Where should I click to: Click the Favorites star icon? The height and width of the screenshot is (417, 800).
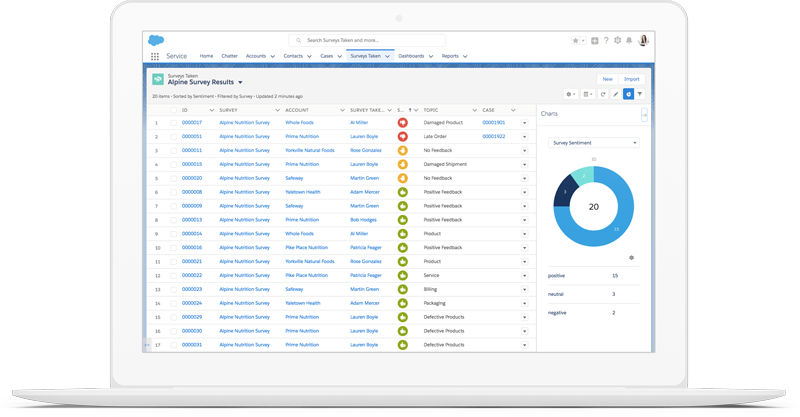(x=576, y=40)
